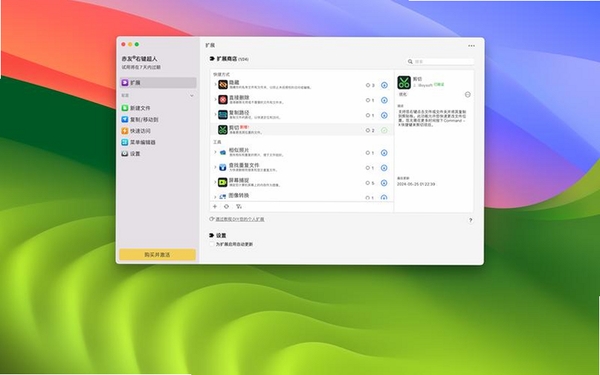This screenshot has width=600, height=375.
Task: Download the 复制路径 extension
Action: (x=384, y=115)
